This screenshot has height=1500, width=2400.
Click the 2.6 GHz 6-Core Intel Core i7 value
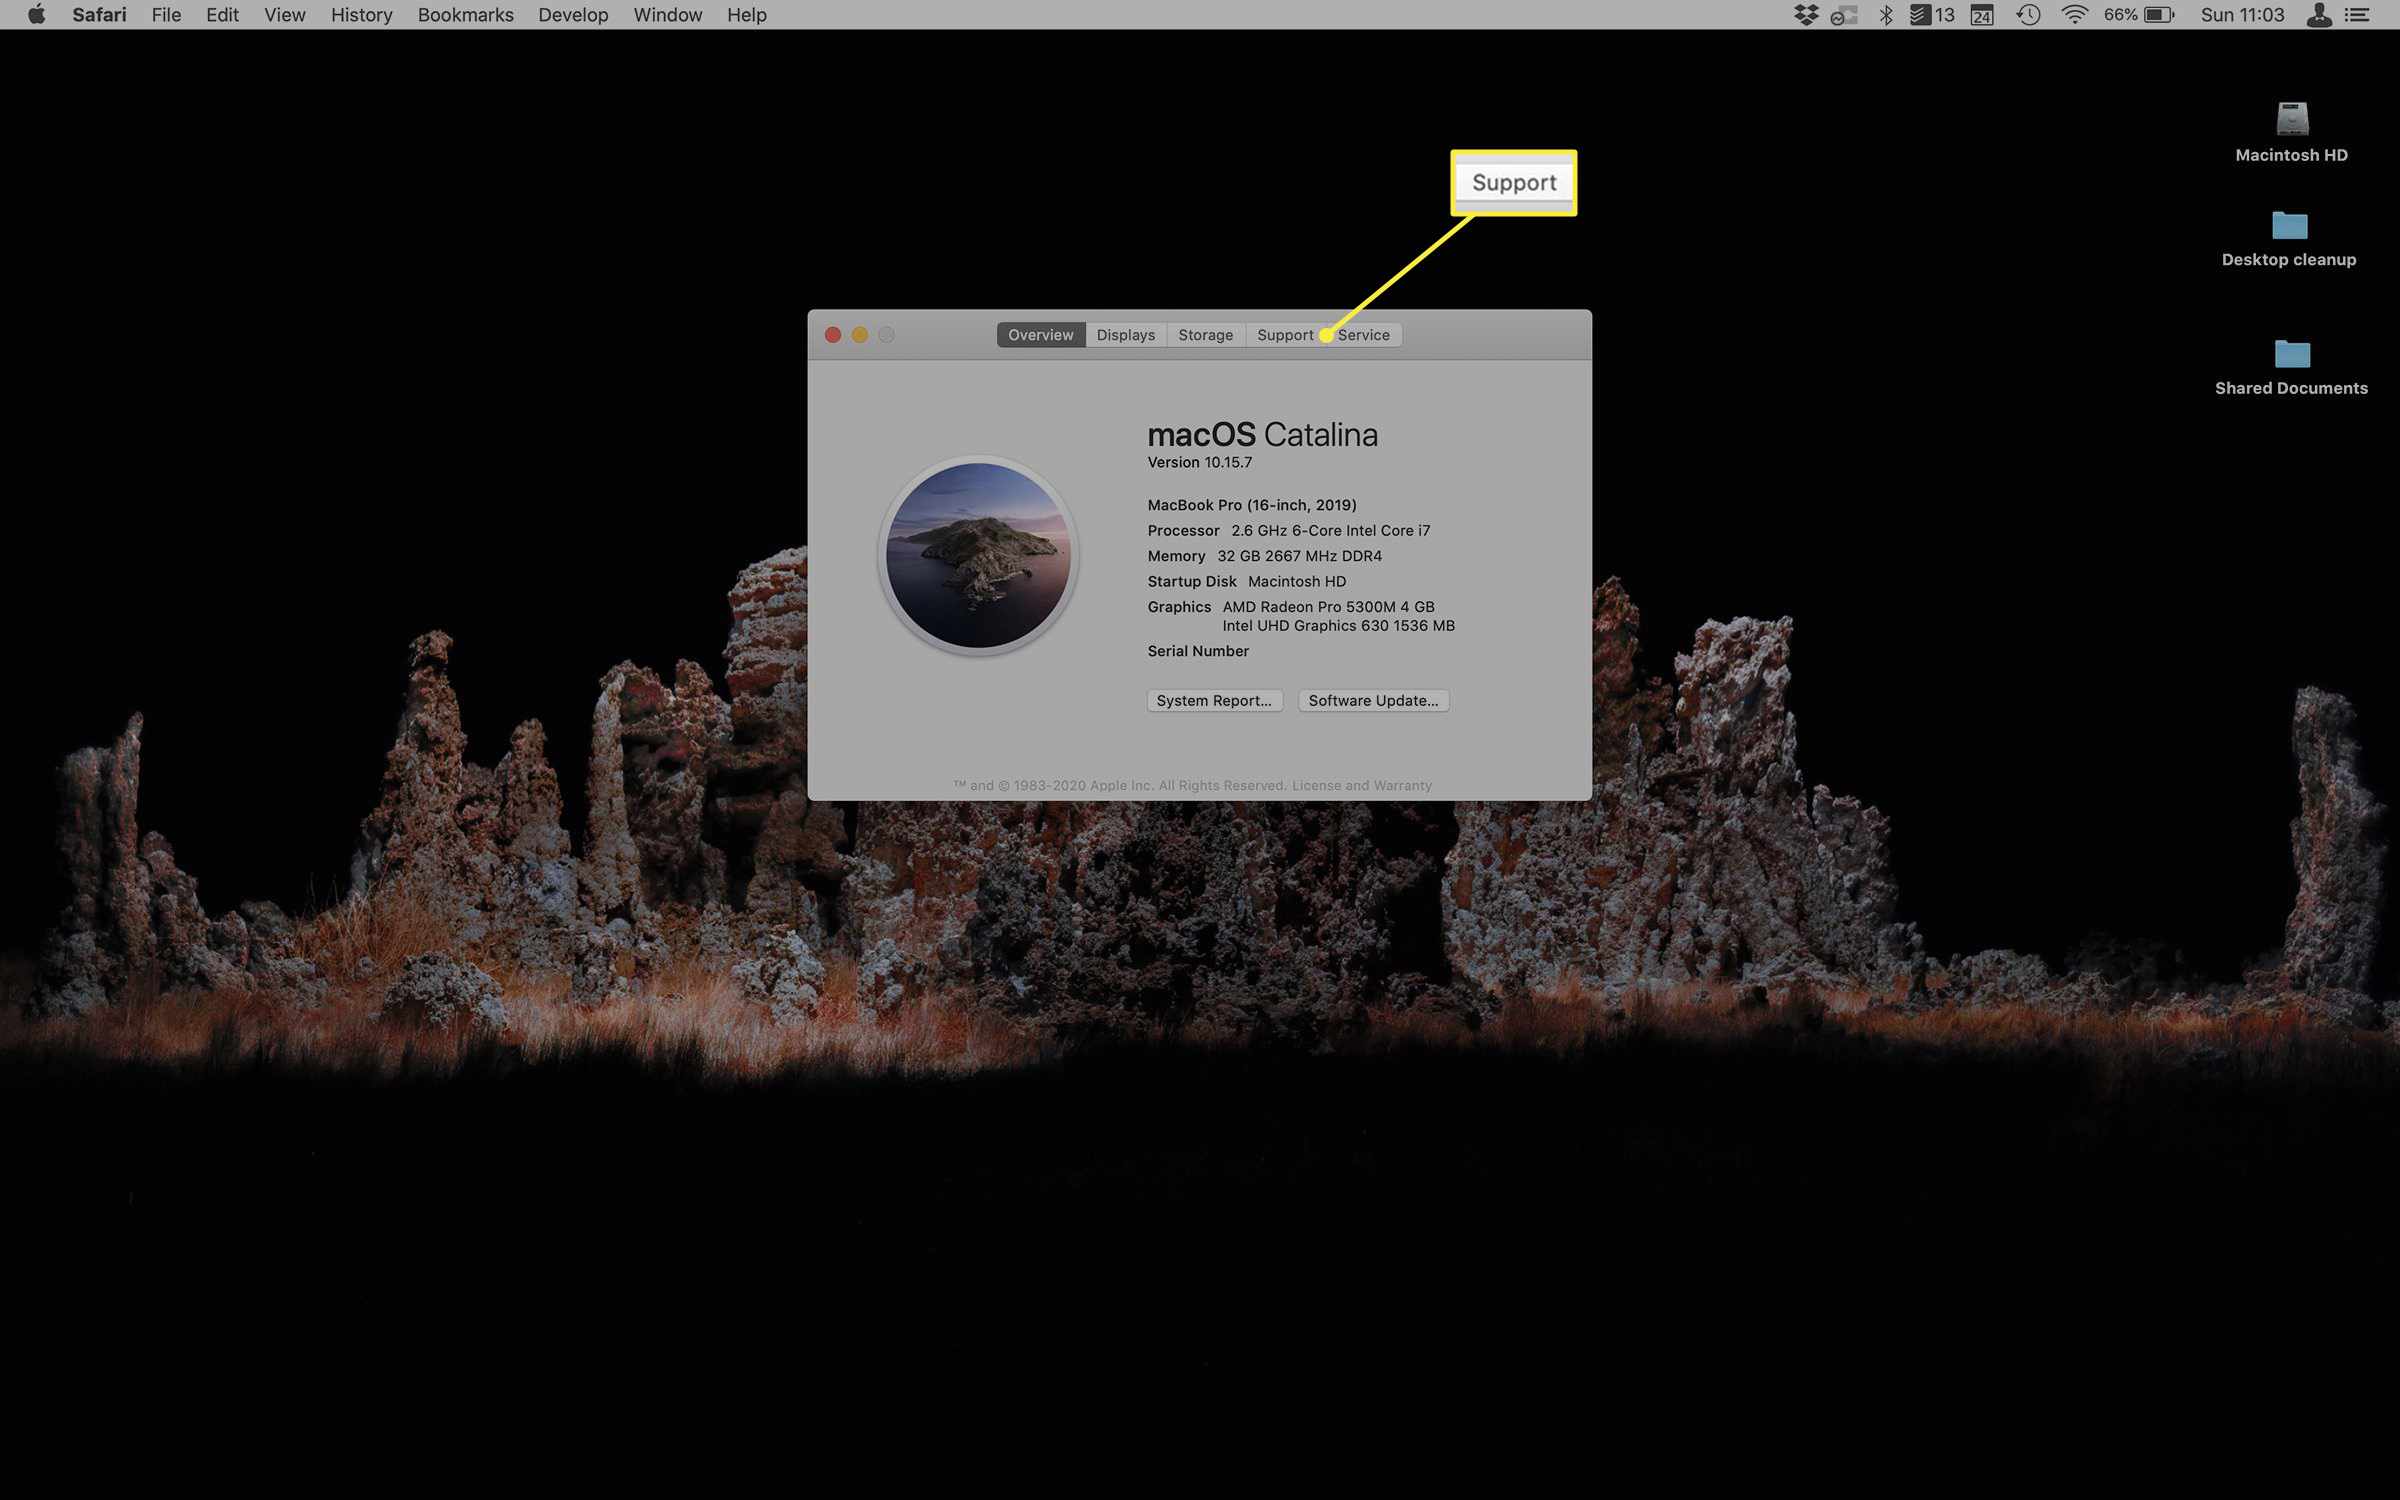point(1330,531)
